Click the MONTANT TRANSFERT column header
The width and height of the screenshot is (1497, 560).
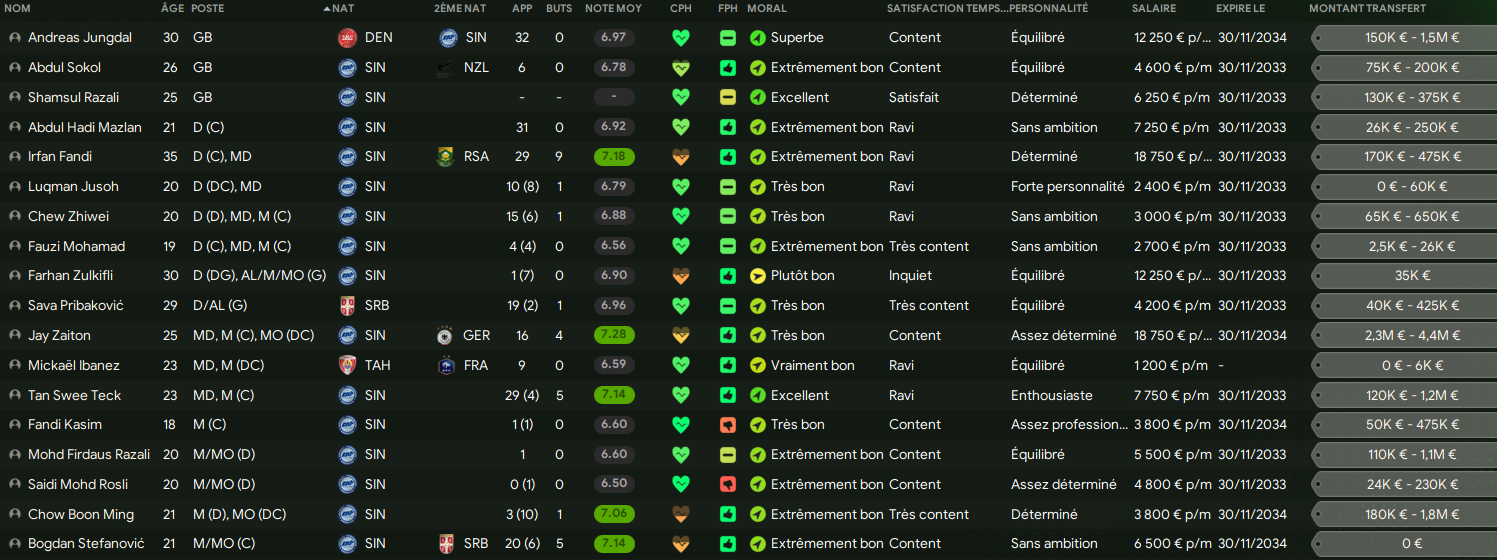coord(1367,8)
